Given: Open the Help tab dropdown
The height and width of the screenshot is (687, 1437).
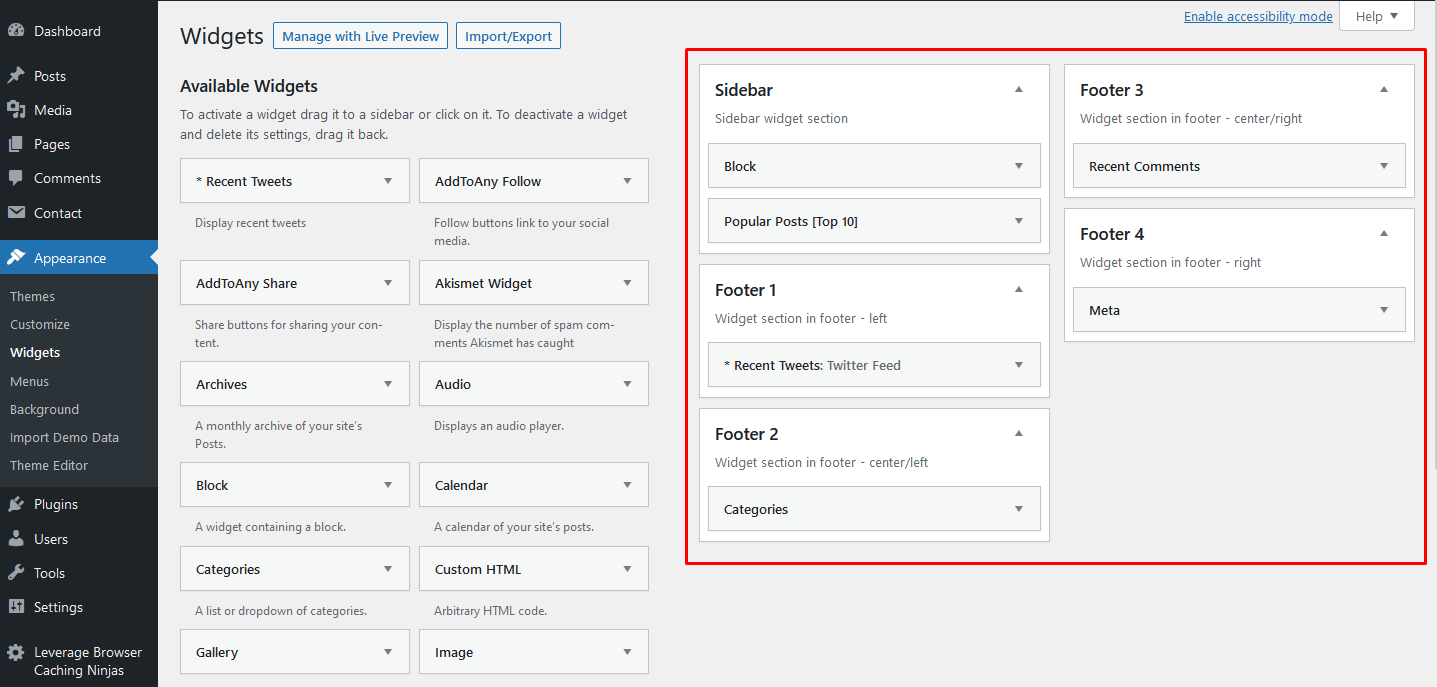Looking at the screenshot, I should click(x=1377, y=16).
